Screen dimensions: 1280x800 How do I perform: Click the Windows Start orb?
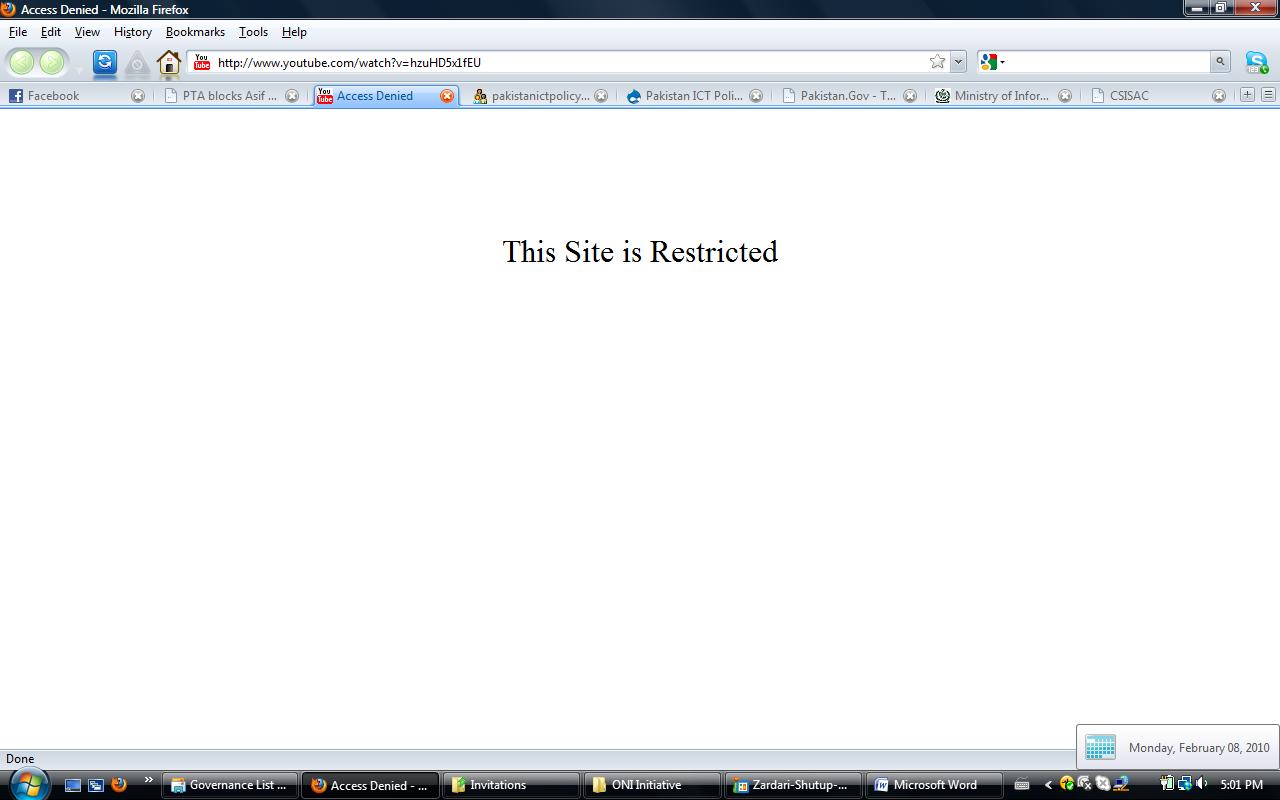(27, 784)
